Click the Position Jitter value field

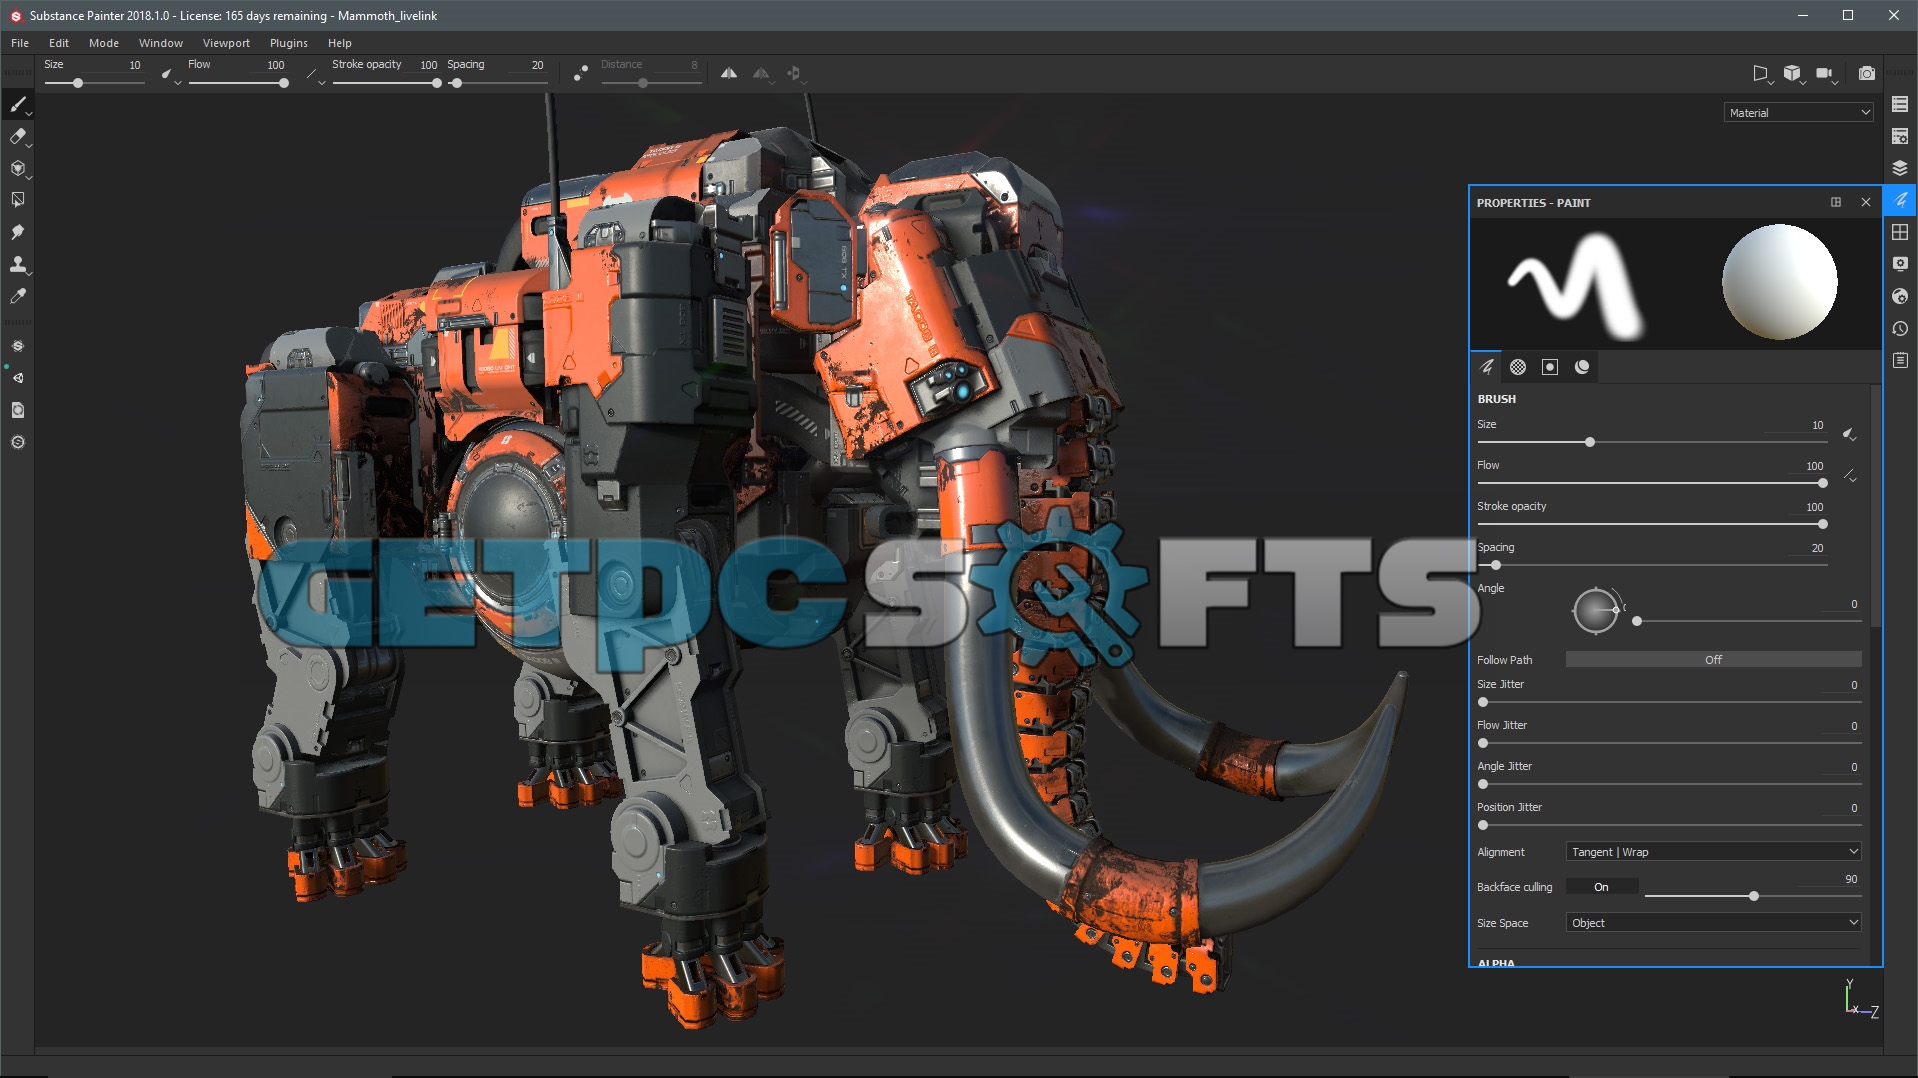tap(1843, 808)
